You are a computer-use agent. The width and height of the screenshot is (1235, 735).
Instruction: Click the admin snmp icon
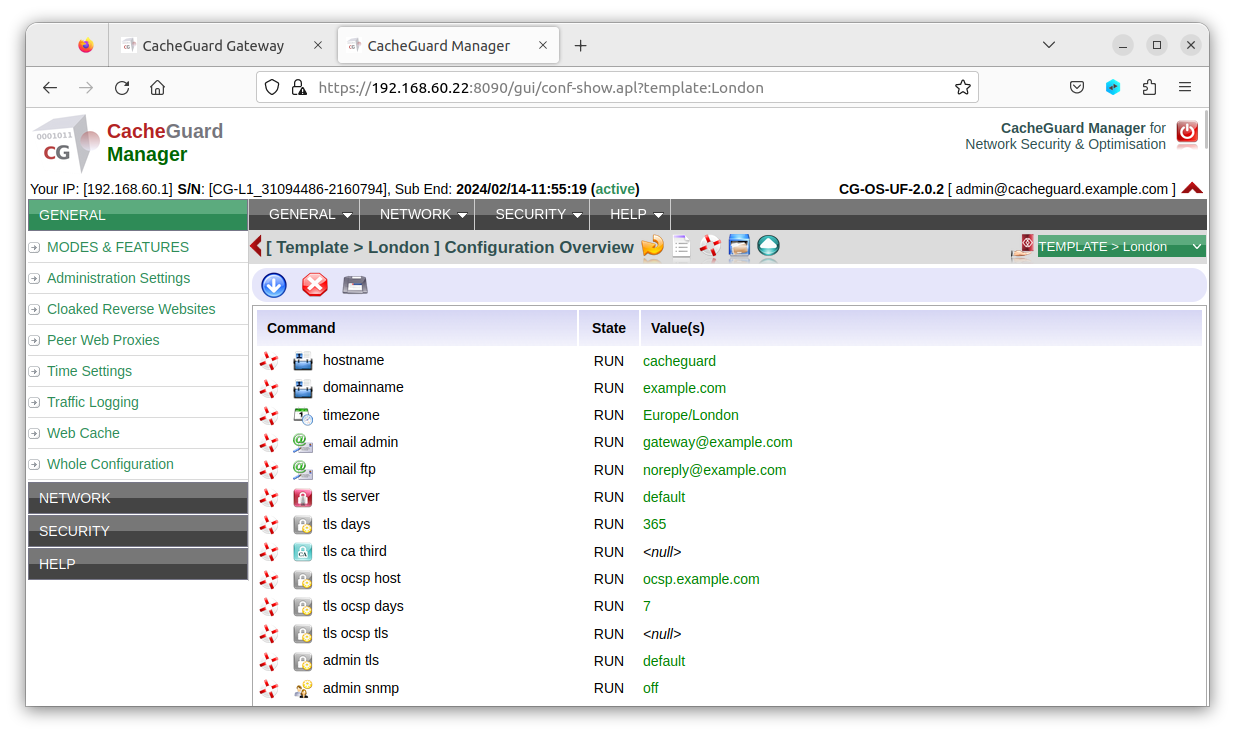point(303,688)
